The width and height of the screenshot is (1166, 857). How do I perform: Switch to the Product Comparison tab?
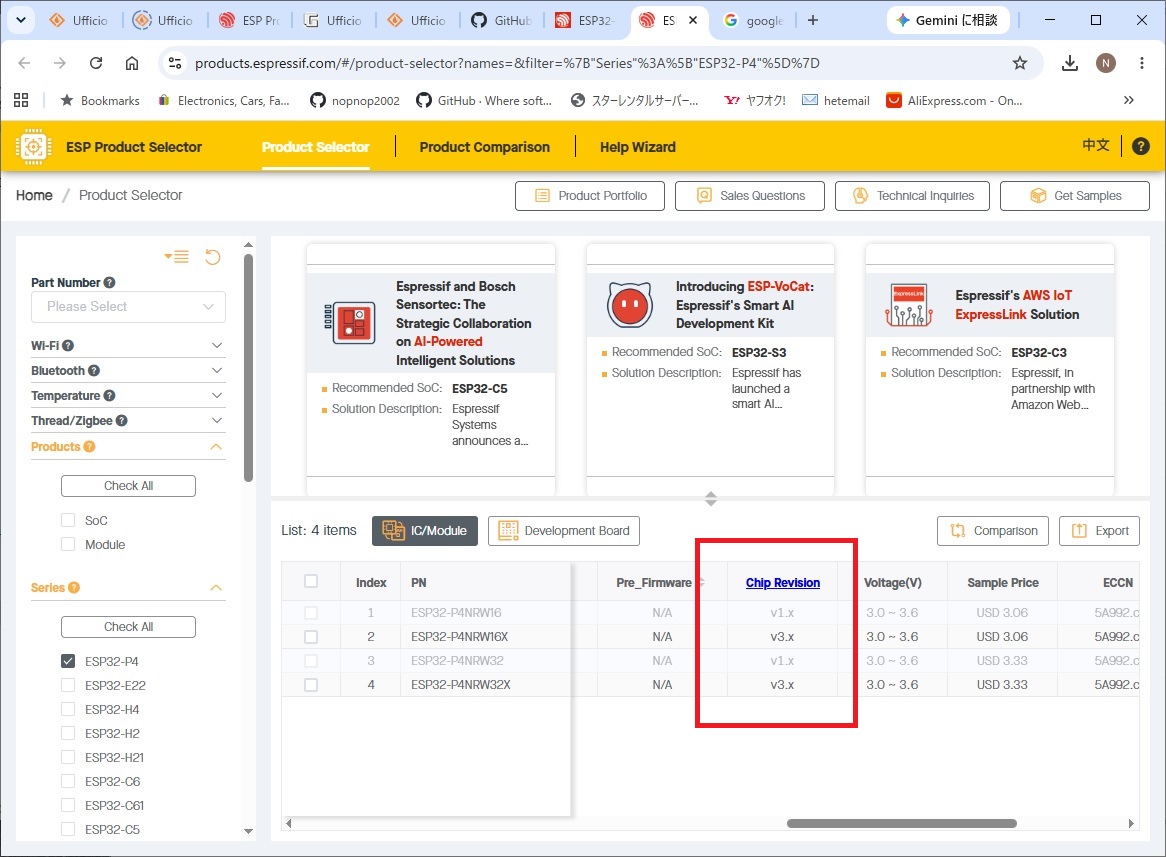click(484, 147)
